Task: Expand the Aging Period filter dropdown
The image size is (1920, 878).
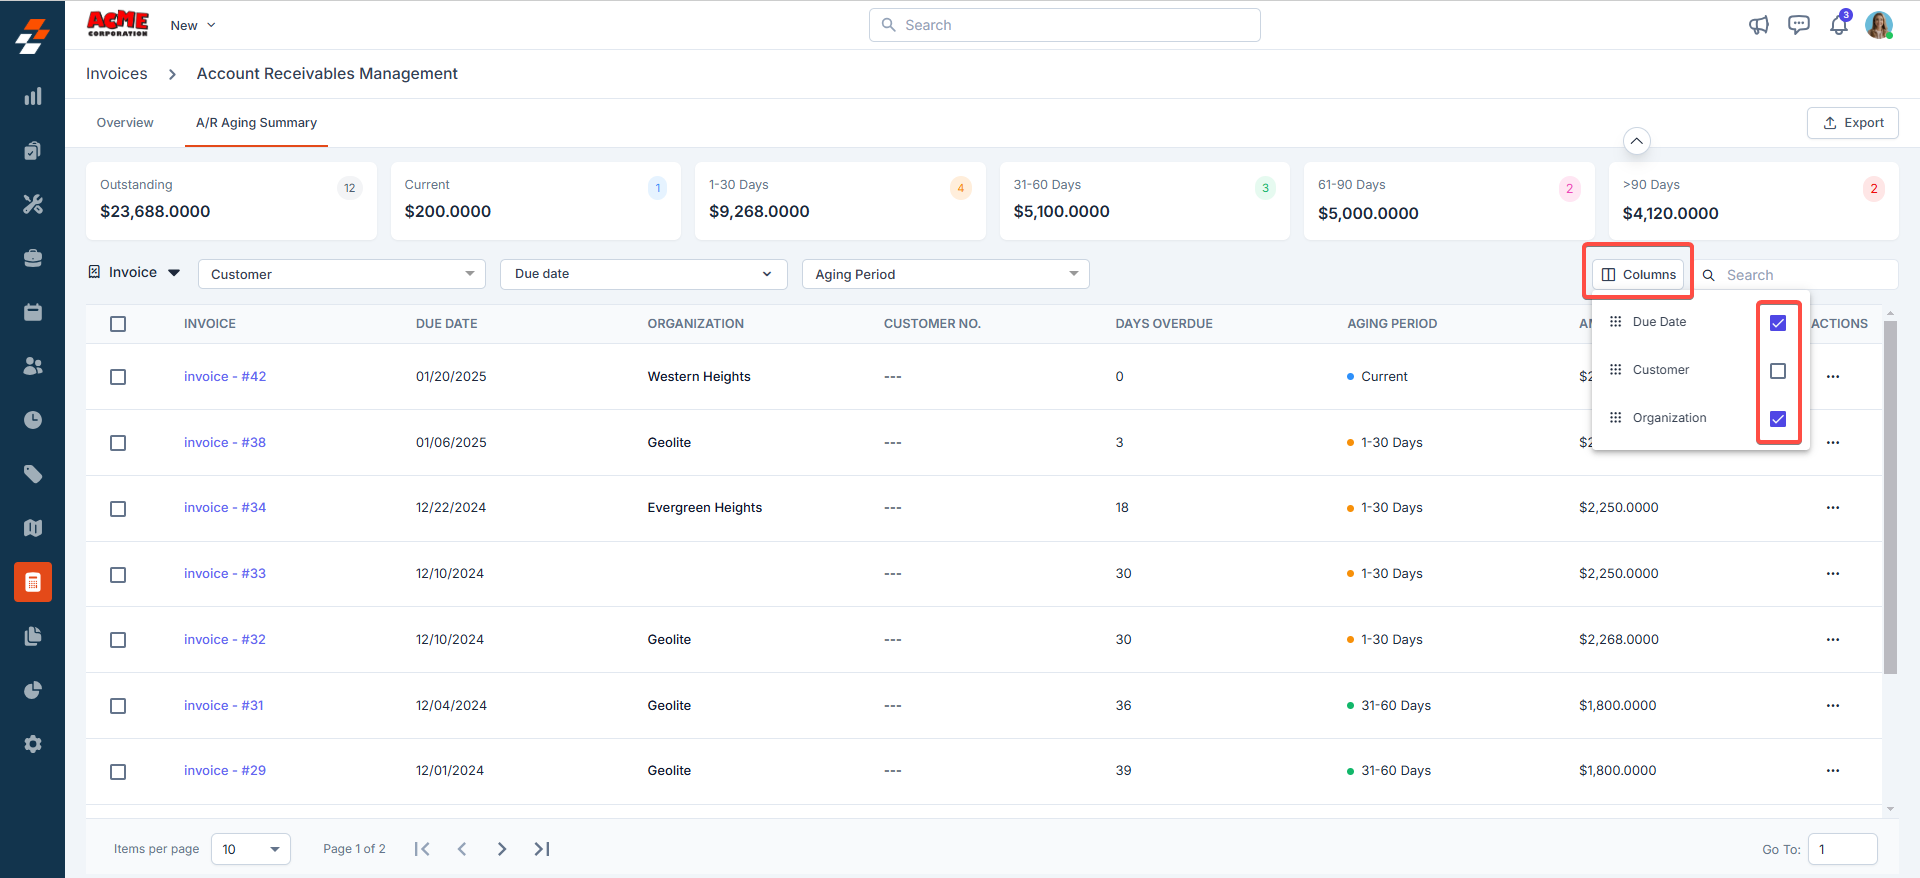Action: point(945,274)
